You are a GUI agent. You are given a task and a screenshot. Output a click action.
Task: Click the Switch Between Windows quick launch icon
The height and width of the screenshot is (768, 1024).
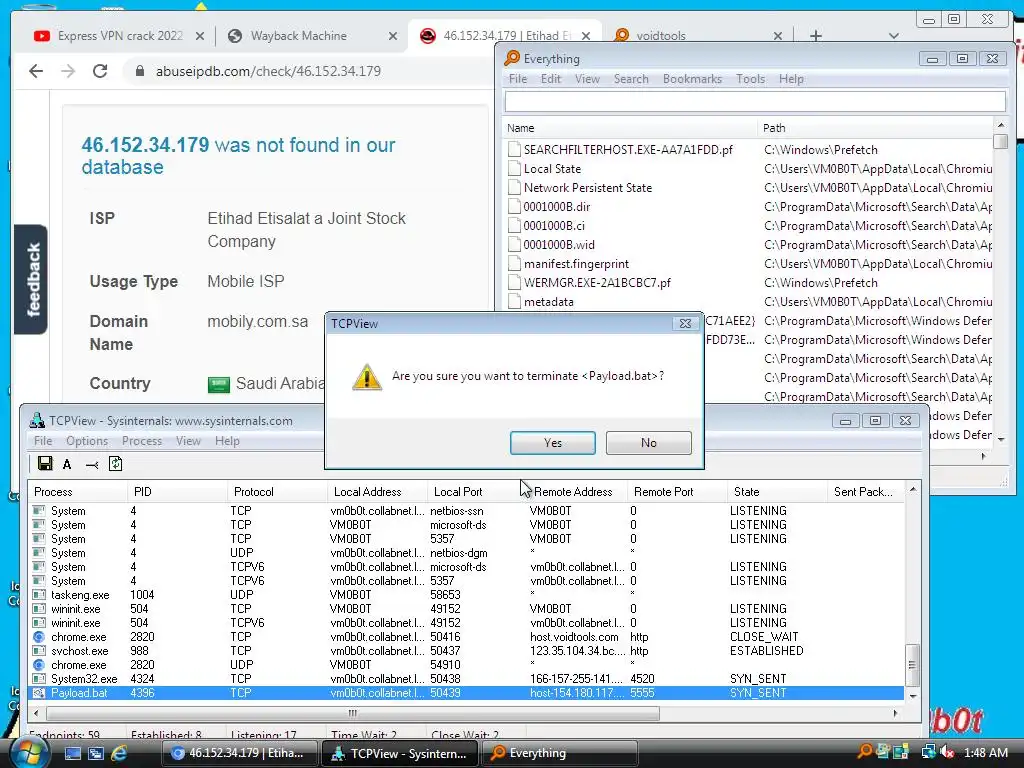[x=96, y=753]
